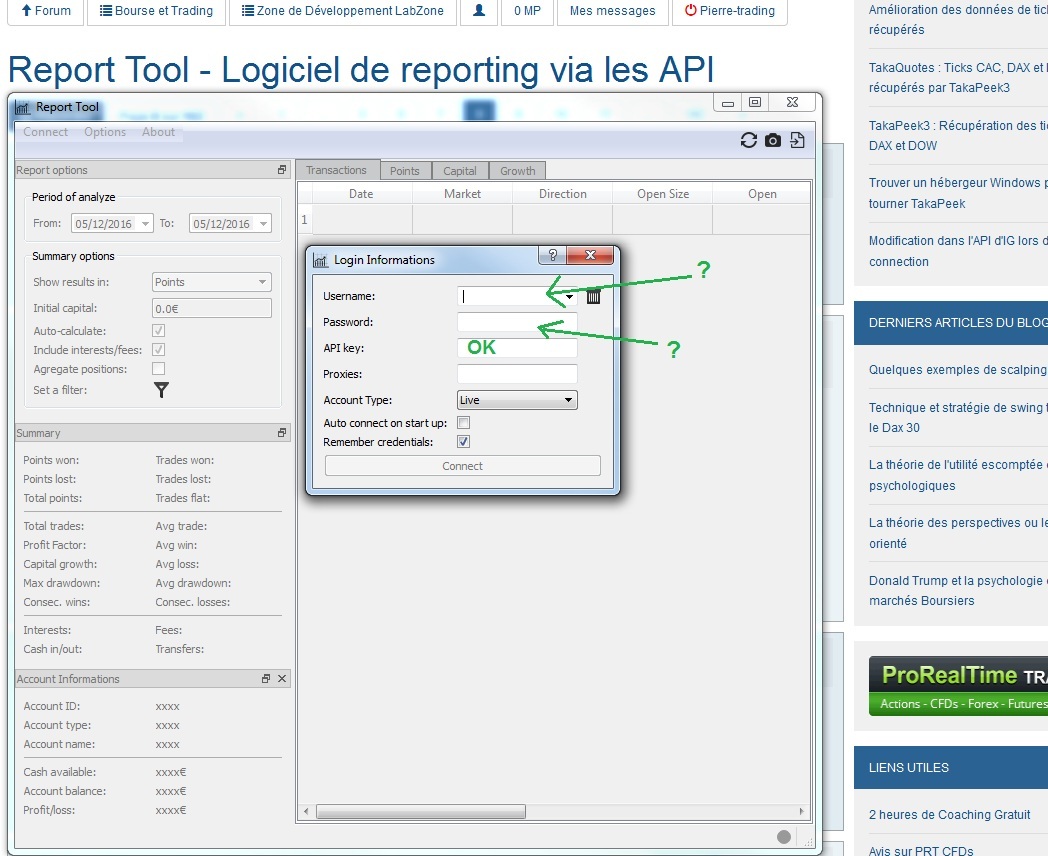Click the 0 MP button

(x=527, y=11)
